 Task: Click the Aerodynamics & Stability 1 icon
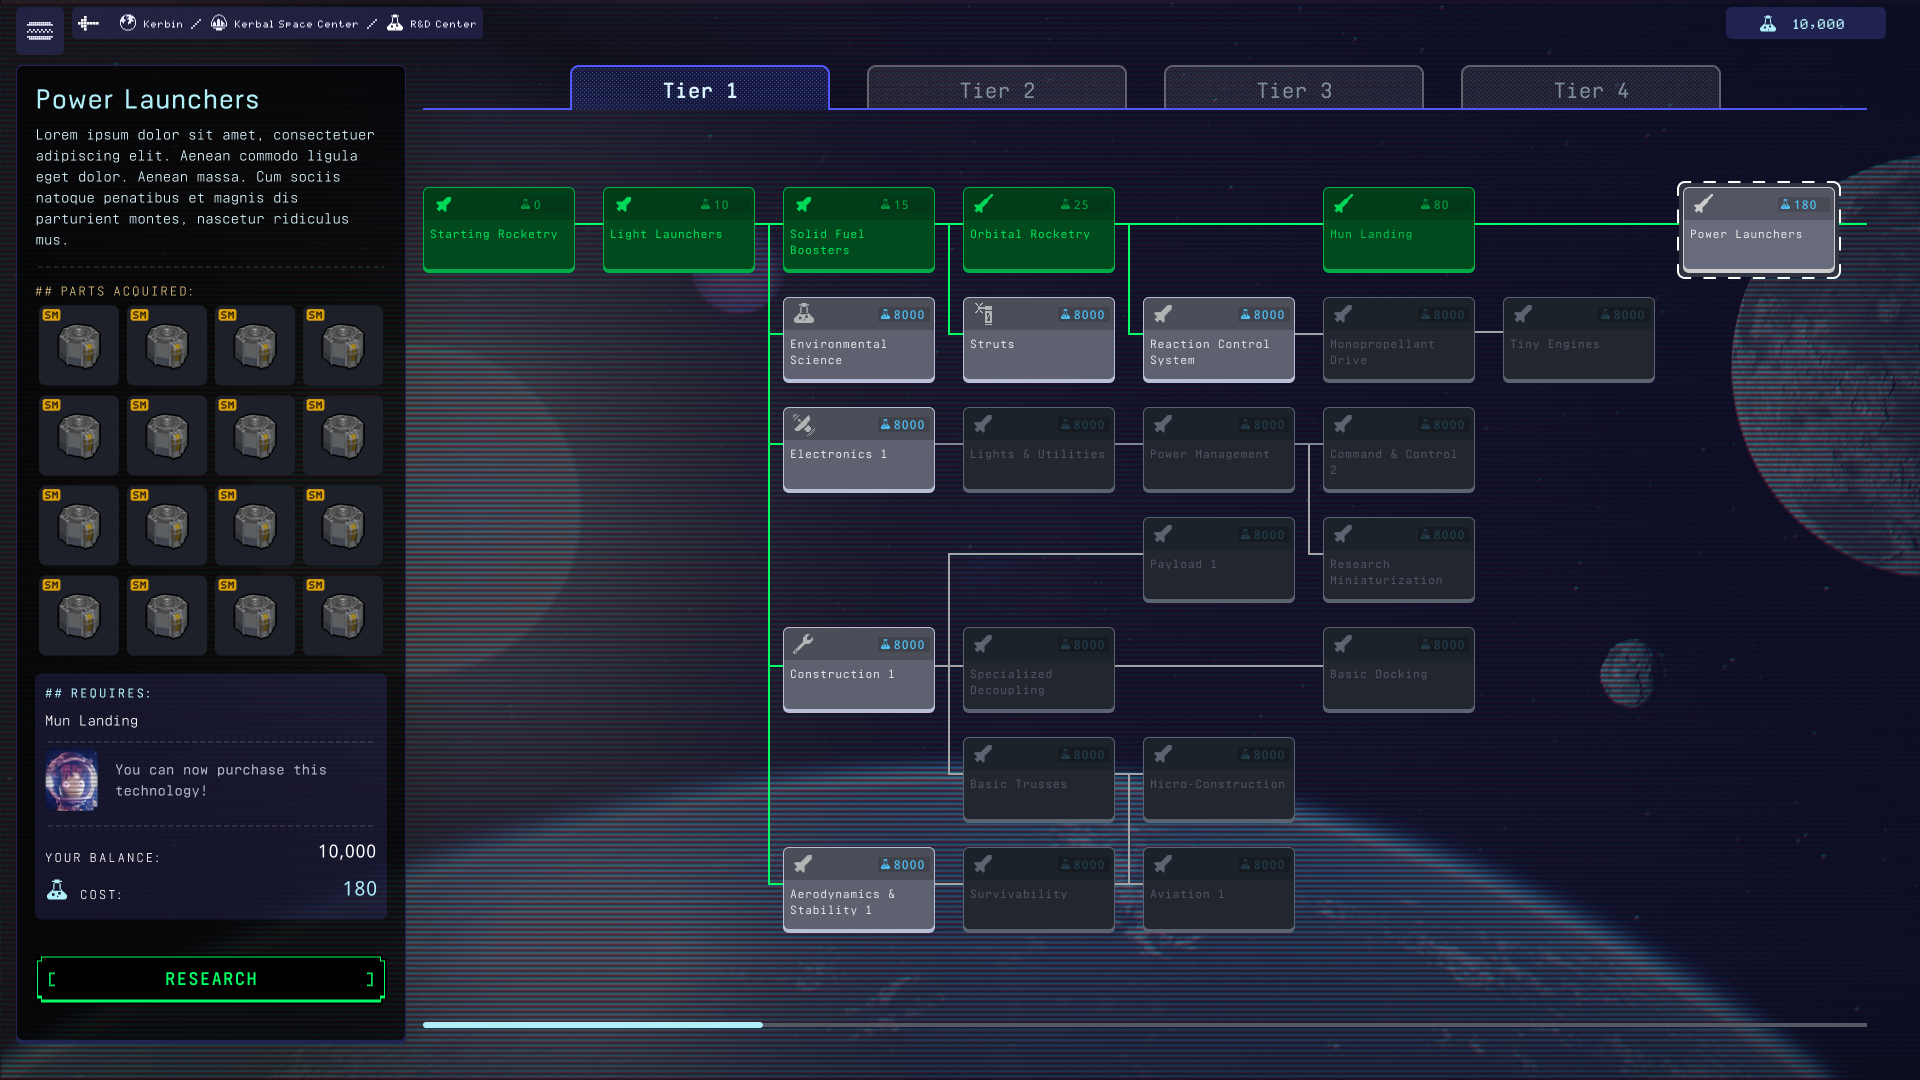coord(803,864)
